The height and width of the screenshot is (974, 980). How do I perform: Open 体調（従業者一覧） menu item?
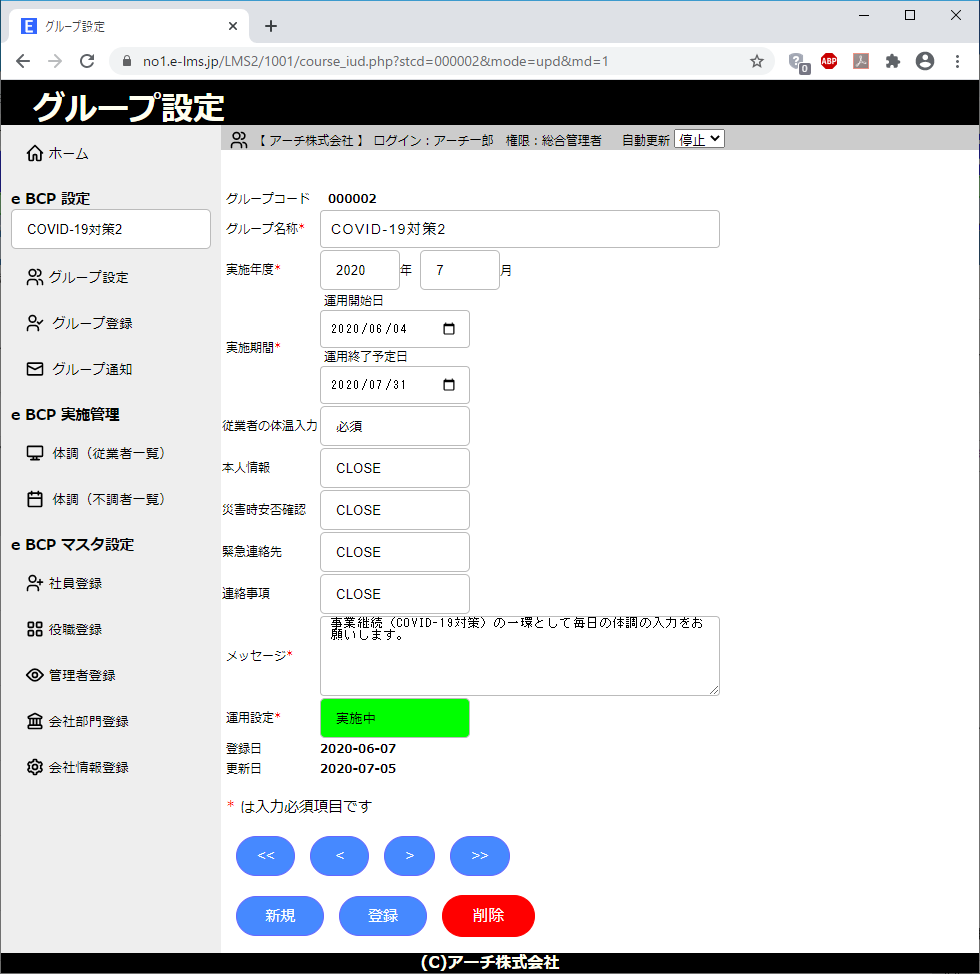(108, 453)
